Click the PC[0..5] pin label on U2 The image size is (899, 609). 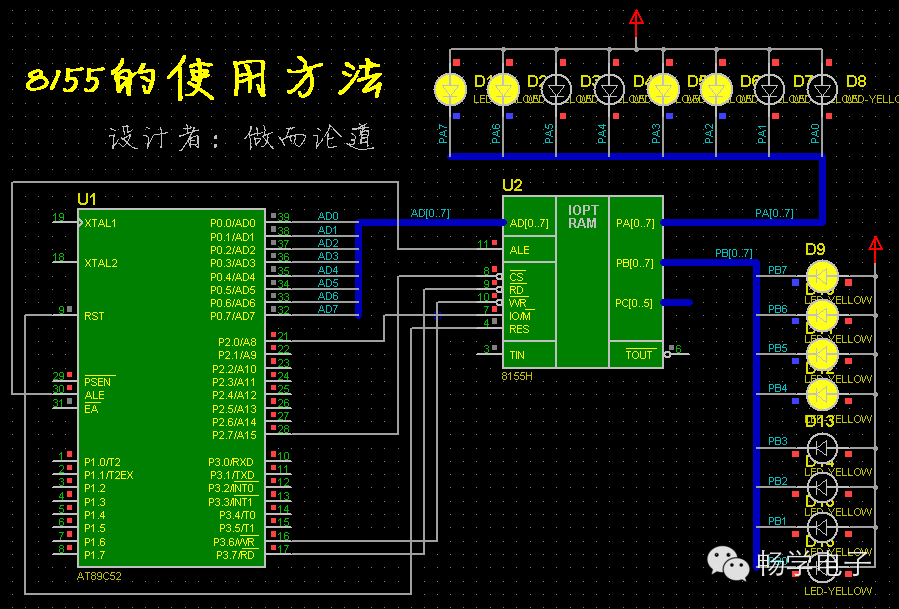[x=634, y=303]
